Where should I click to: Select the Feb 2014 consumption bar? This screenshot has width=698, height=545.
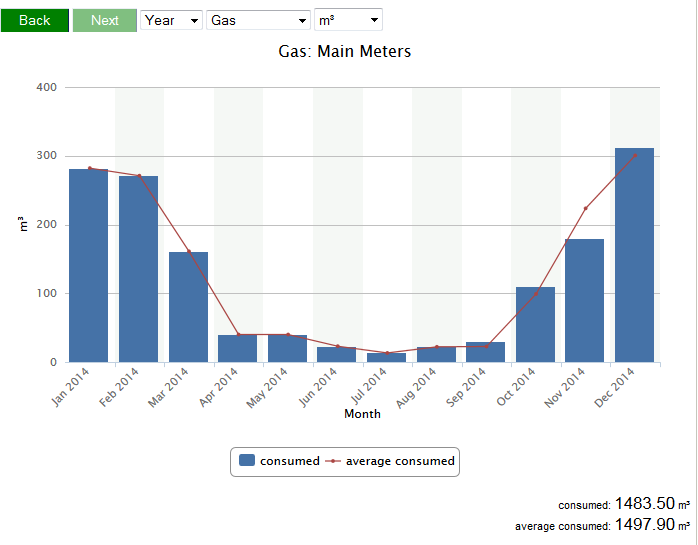point(138,269)
